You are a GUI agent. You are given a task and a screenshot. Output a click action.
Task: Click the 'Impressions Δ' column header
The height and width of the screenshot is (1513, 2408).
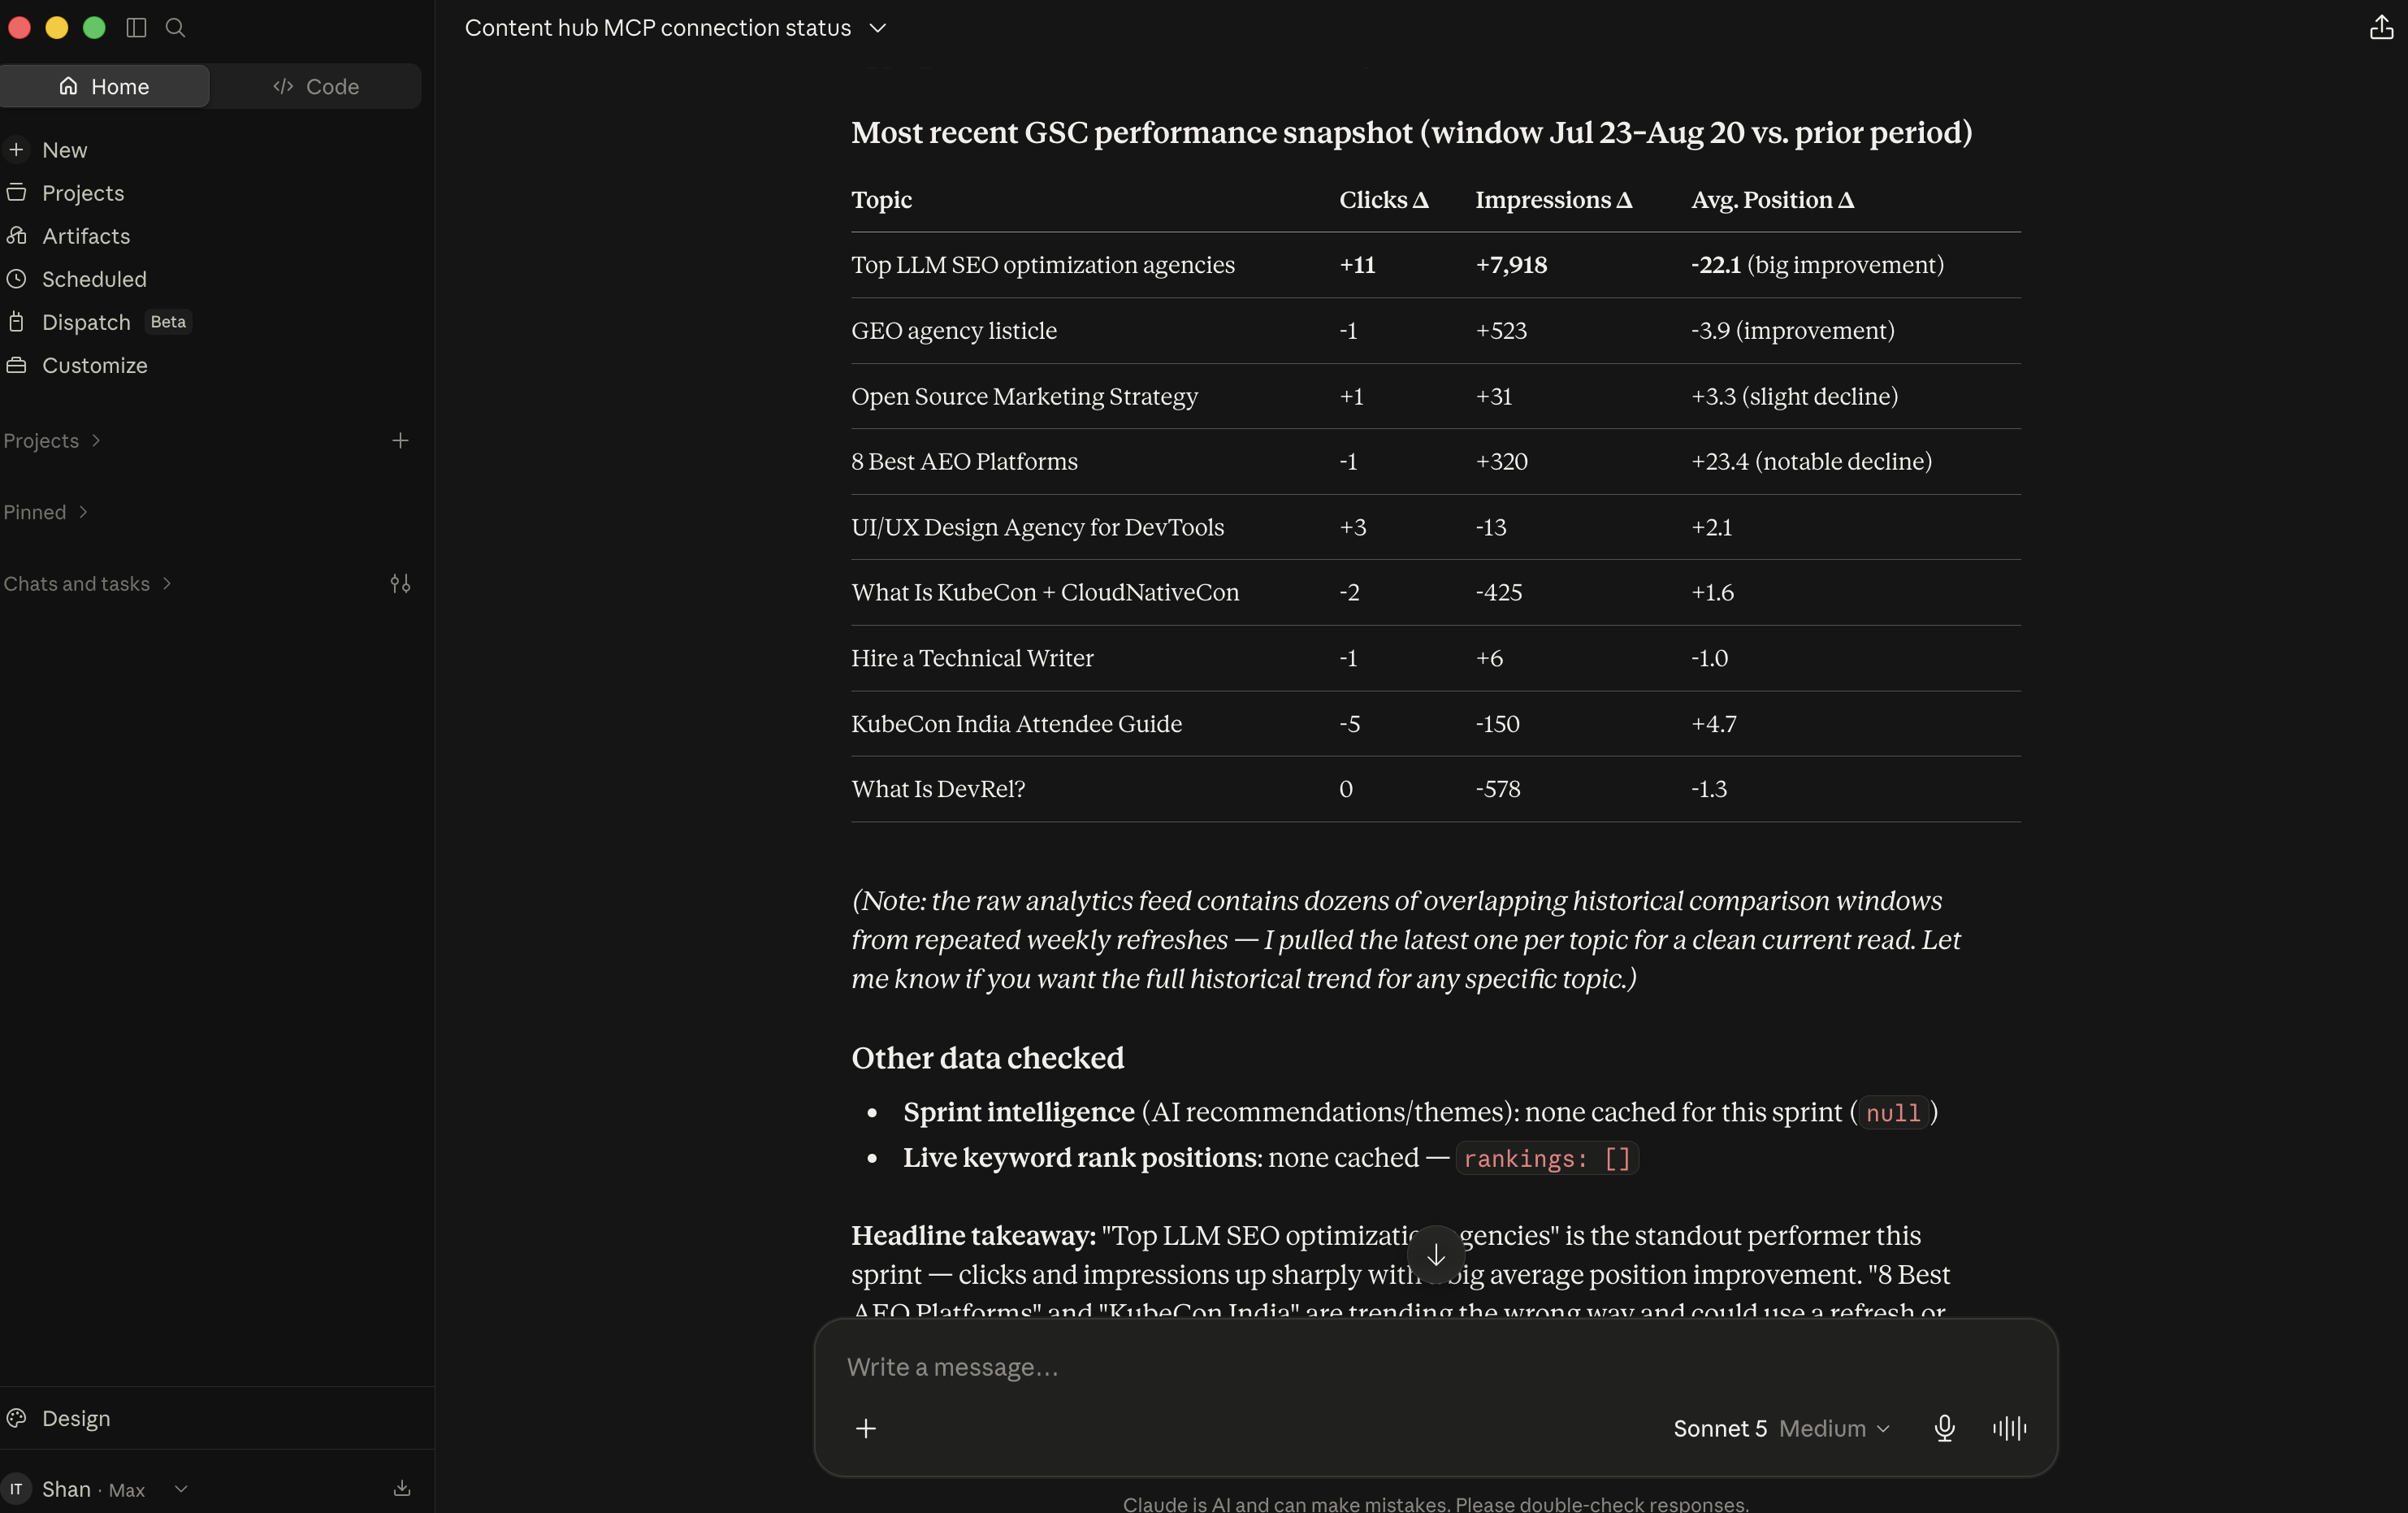pos(1553,200)
